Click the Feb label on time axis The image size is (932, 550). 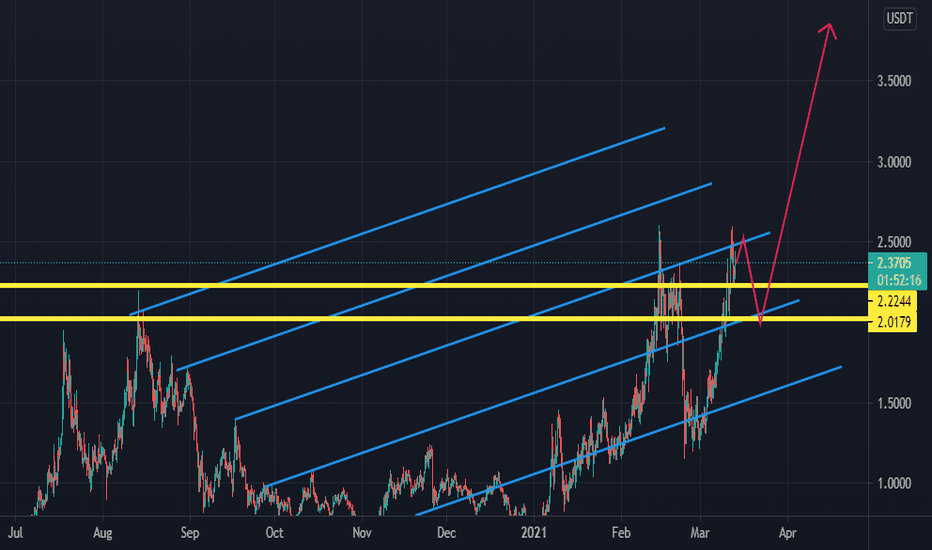(x=621, y=533)
